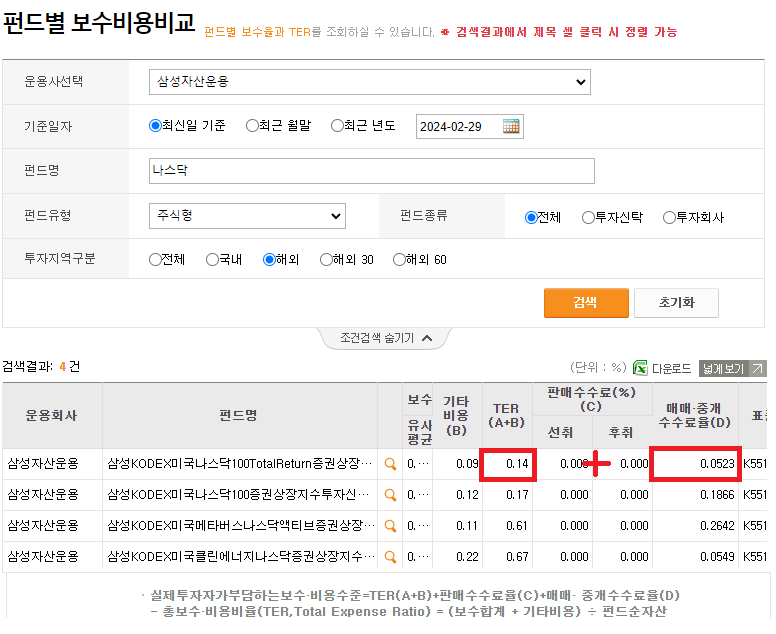This screenshot has width=776, height=634.
Task: Click the Excel 다운로드 icon
Action: coord(640,368)
